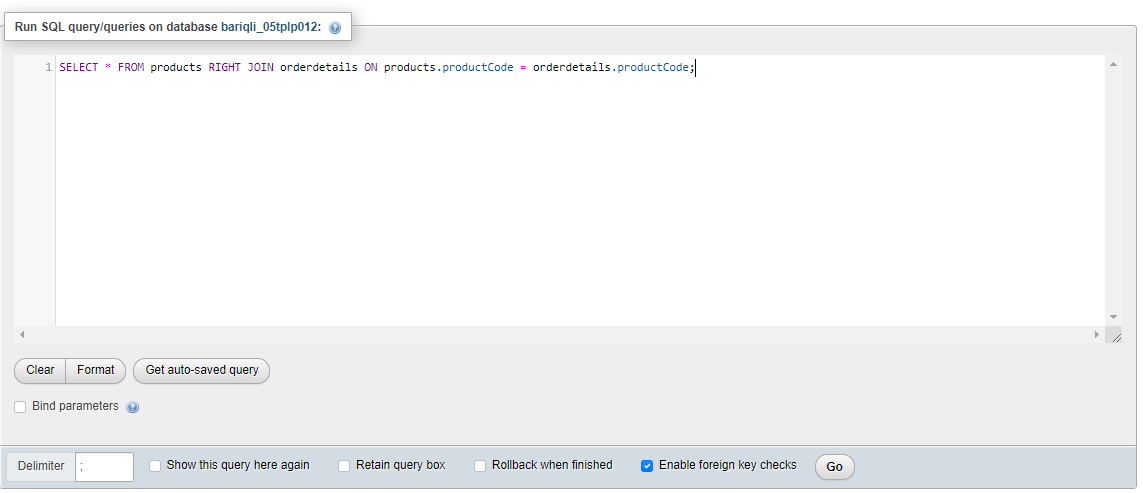
Task: Click line number 1 in gutter
Action: (49, 67)
